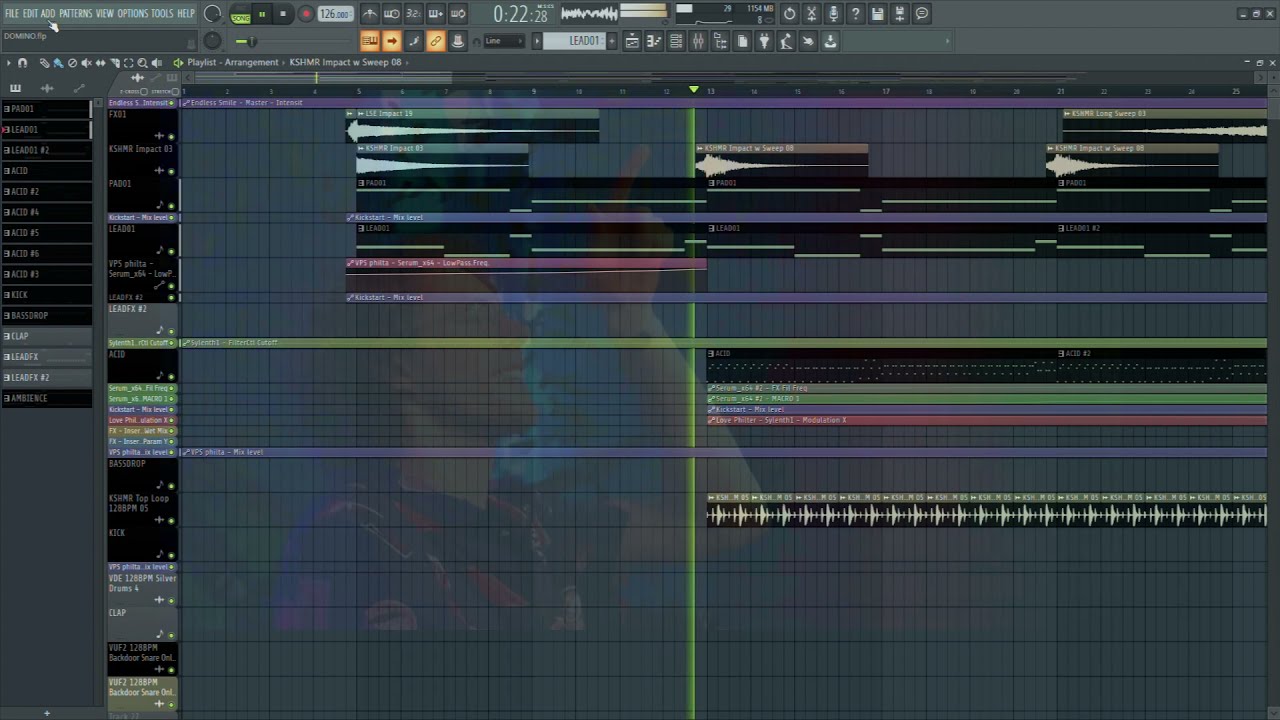Viewport: 1280px width, 720px height.
Task: Toggle the step editing icon
Action: coord(414,41)
